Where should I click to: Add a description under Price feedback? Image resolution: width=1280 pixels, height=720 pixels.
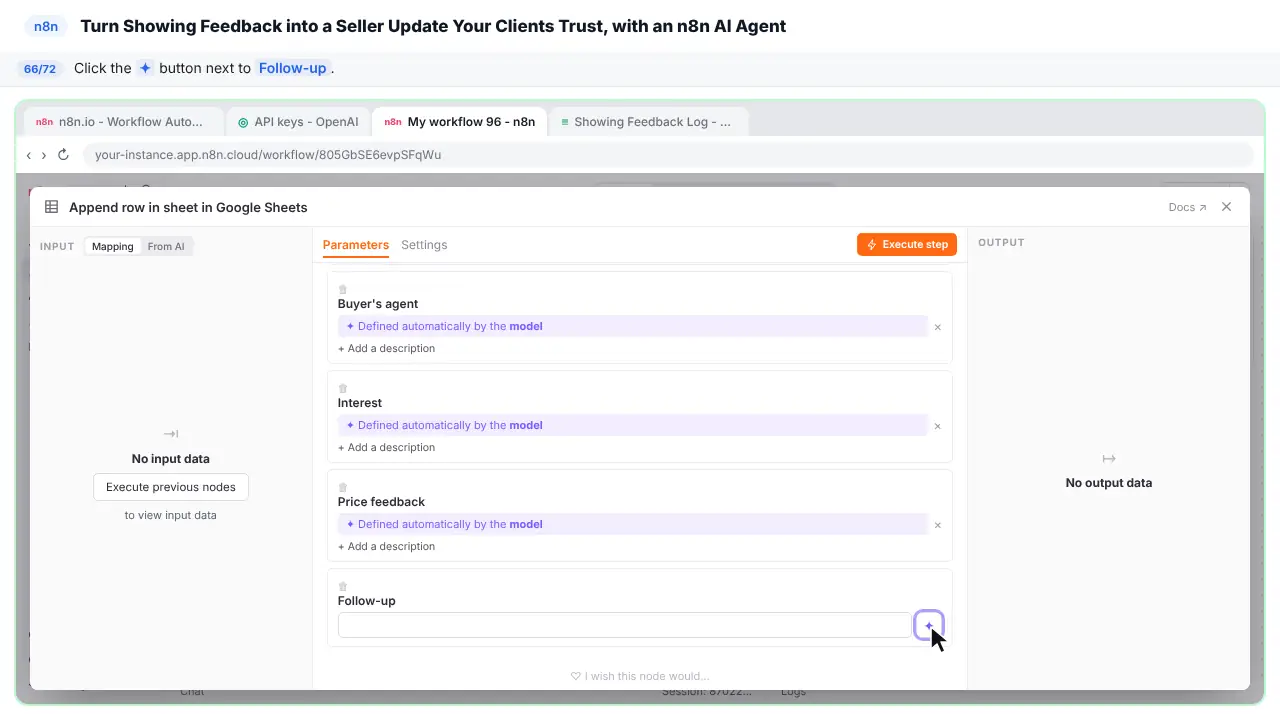(x=386, y=547)
